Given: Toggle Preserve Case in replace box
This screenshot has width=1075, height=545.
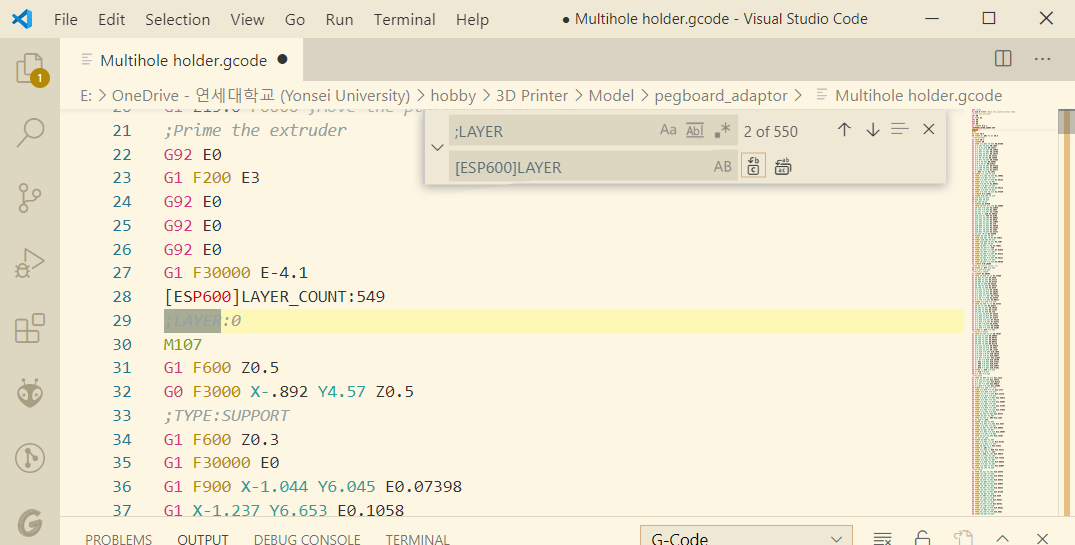Looking at the screenshot, I should 723,167.
